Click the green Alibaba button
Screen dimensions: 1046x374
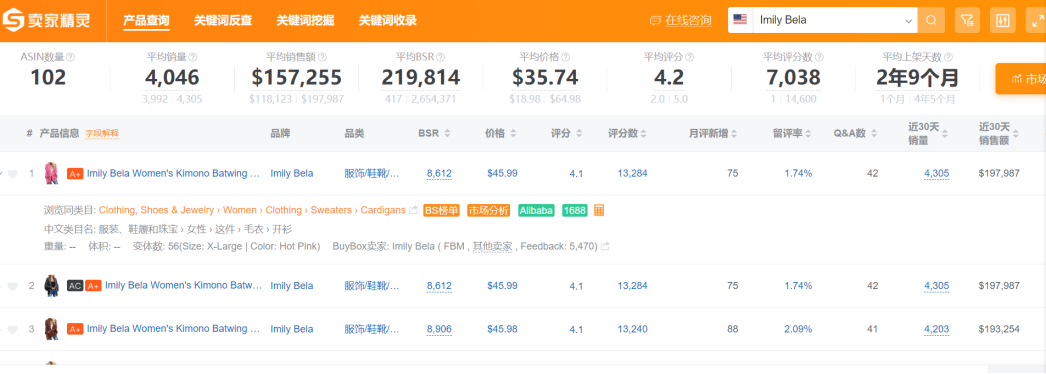pyautogui.click(x=536, y=210)
